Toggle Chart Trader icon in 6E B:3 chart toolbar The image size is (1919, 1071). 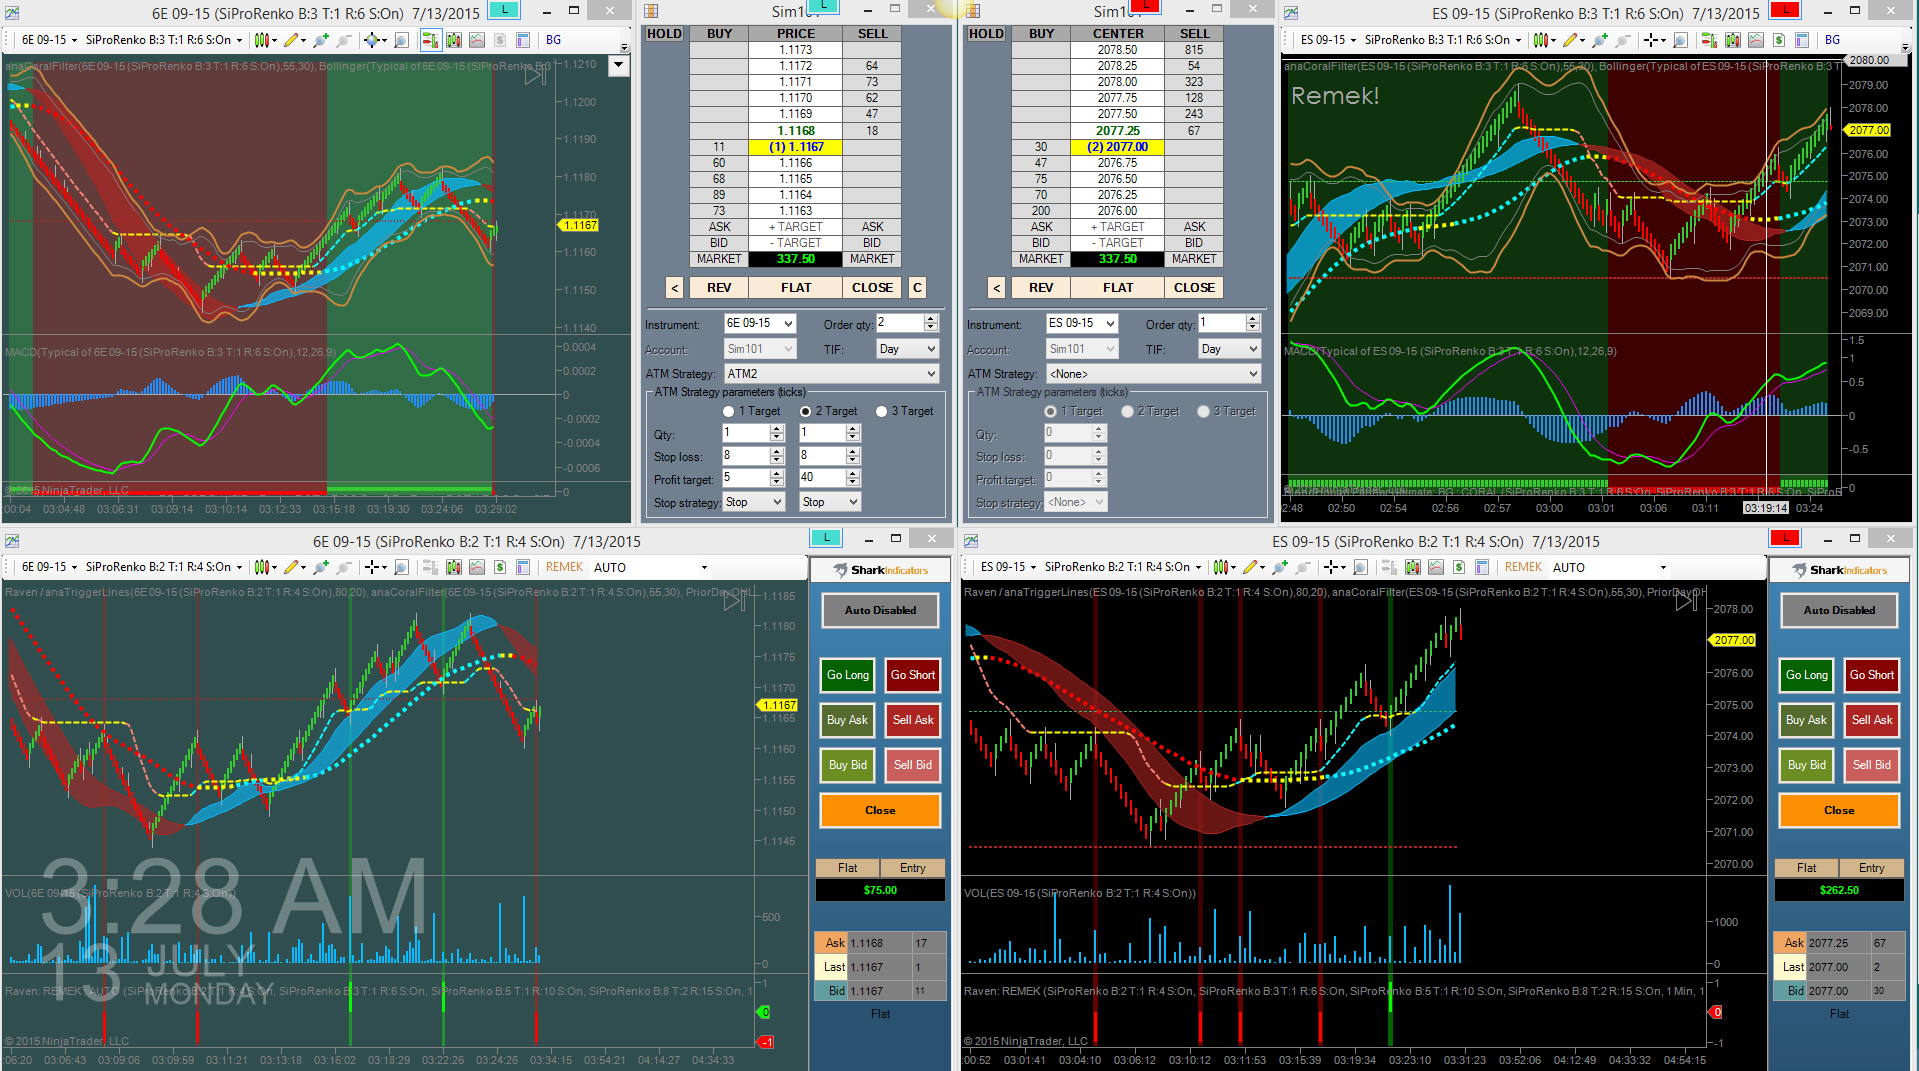click(x=430, y=40)
